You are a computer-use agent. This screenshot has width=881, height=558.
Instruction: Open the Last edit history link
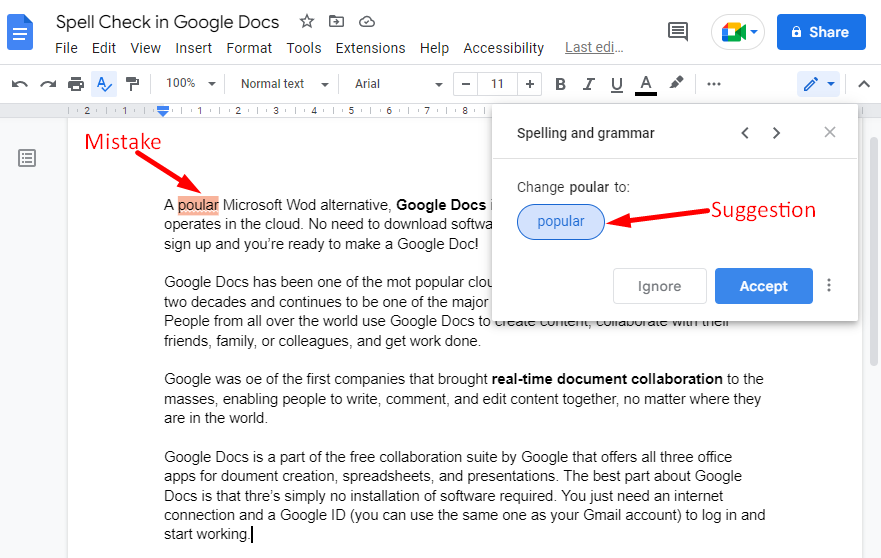[594, 47]
